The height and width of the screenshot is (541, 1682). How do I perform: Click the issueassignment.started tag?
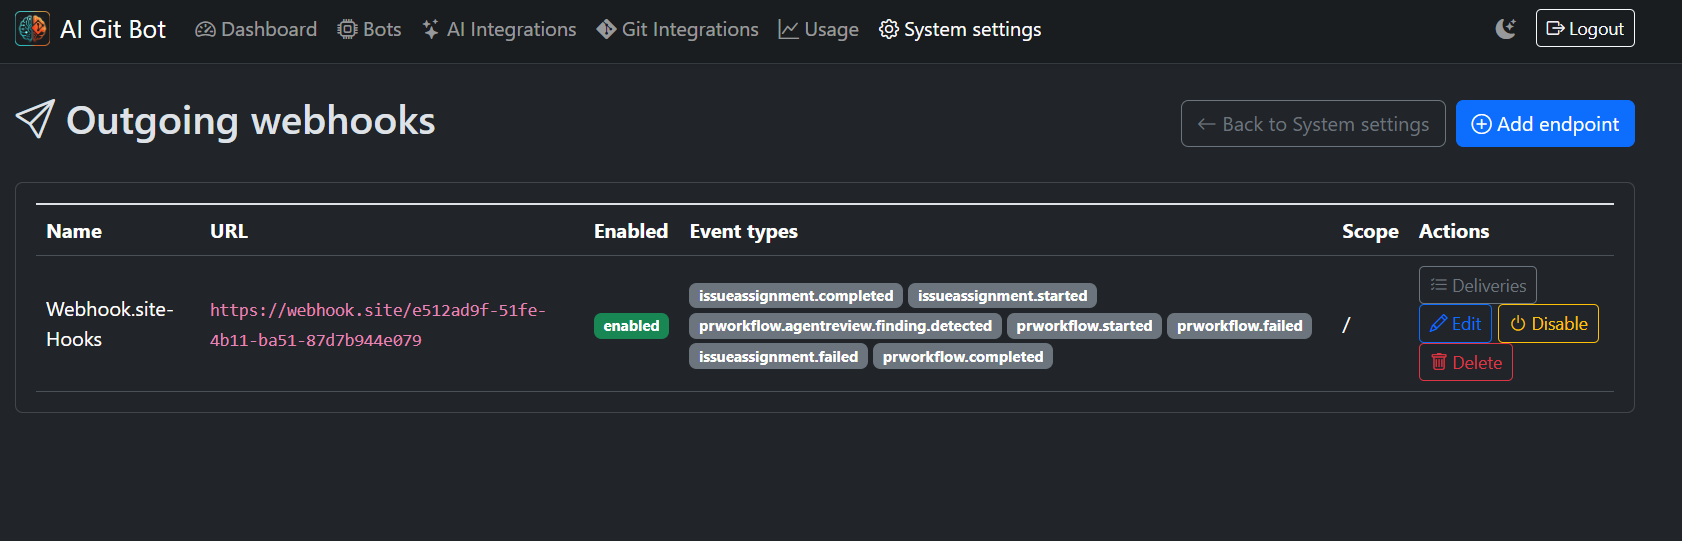(1002, 296)
